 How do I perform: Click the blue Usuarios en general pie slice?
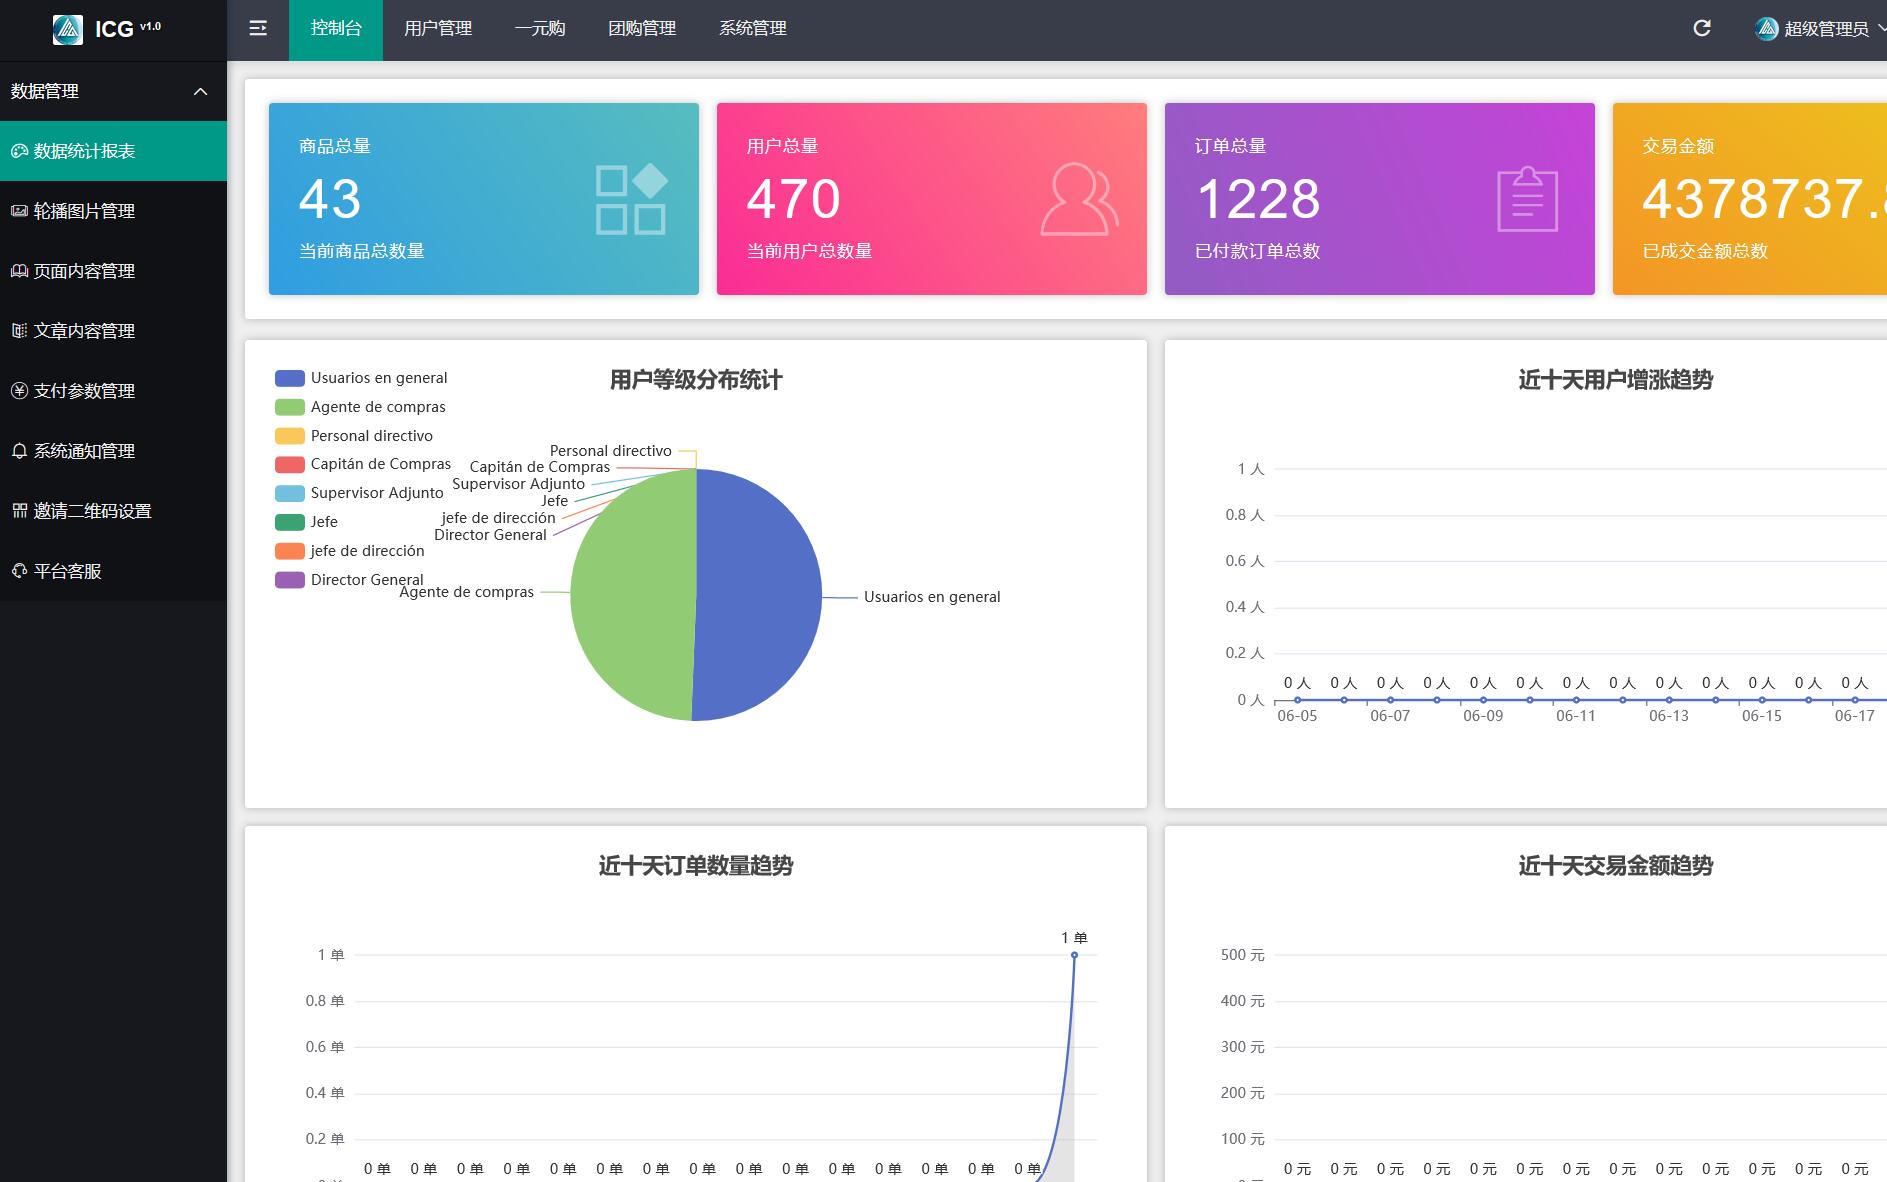coord(760,595)
